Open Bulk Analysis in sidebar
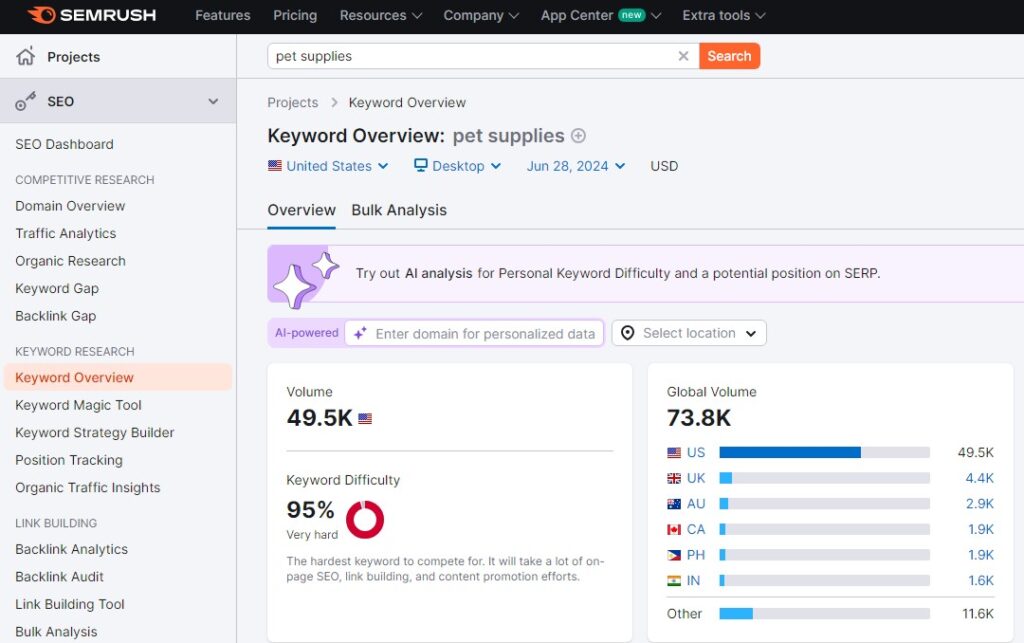 (56, 632)
